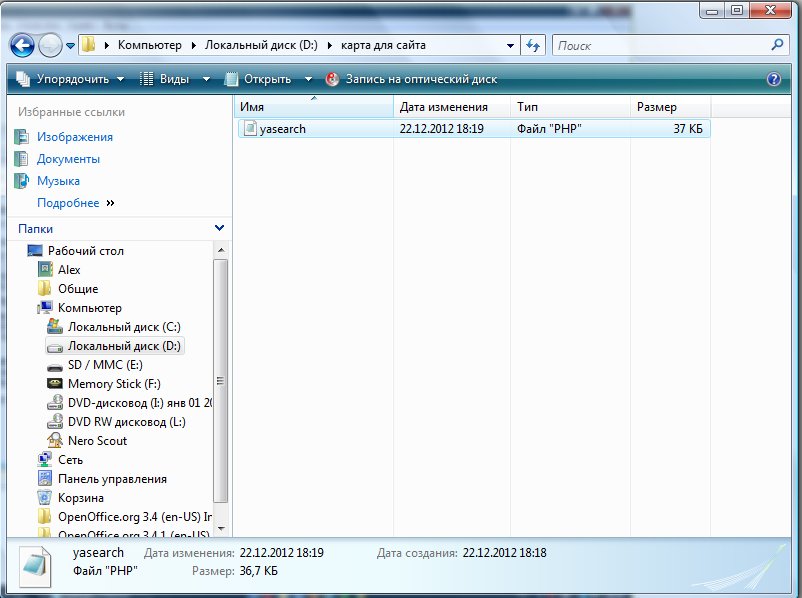Select SD / MMC (E:) drive
Image resolution: width=802 pixels, height=598 pixels.
pyautogui.click(x=105, y=365)
